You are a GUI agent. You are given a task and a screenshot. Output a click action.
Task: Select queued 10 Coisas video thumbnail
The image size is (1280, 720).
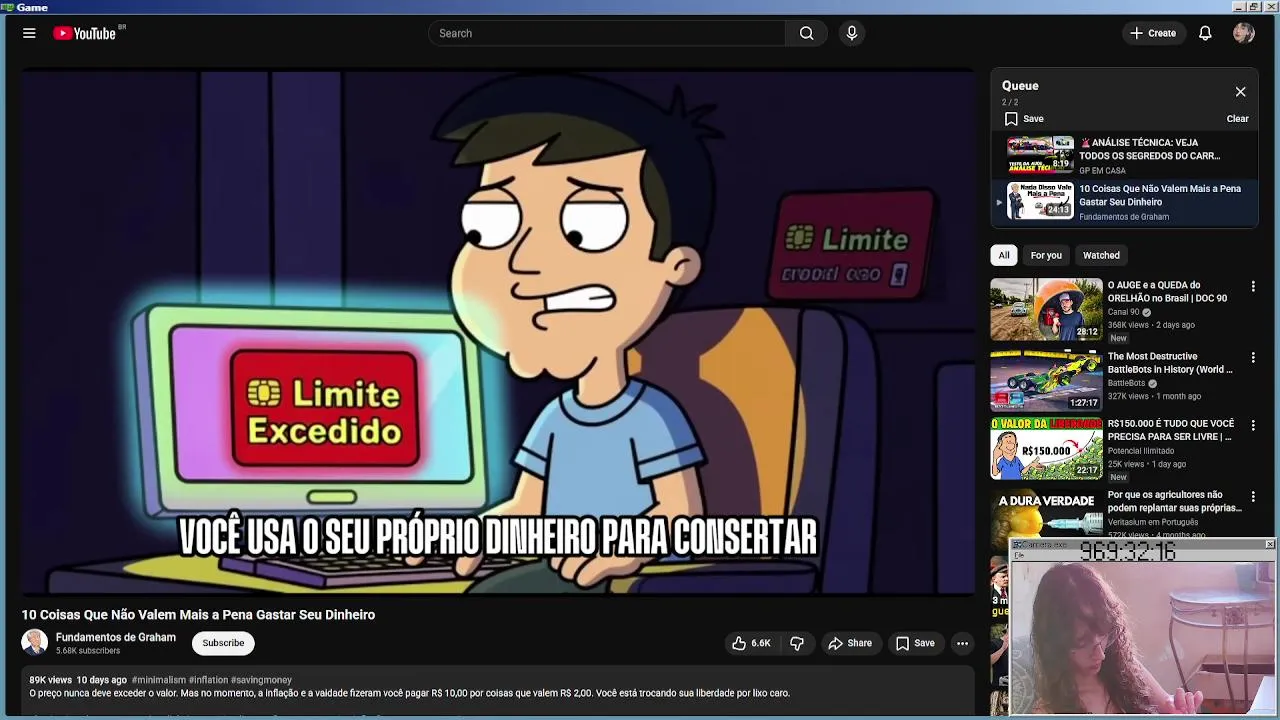pos(1040,201)
